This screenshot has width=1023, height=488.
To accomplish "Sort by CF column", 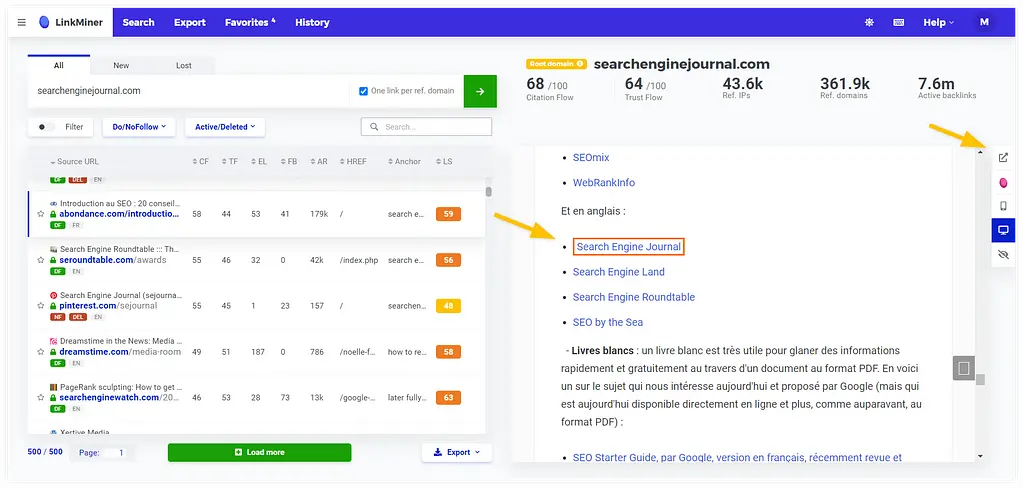I will [200, 162].
